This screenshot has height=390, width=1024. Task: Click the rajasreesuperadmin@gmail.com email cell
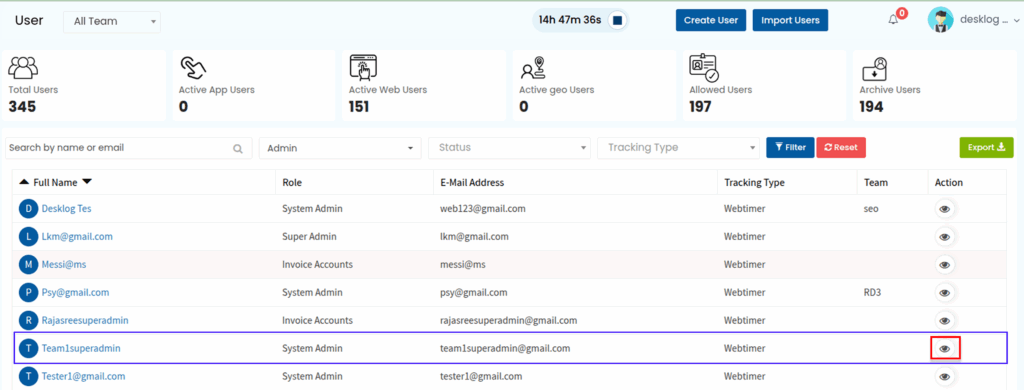(x=509, y=321)
